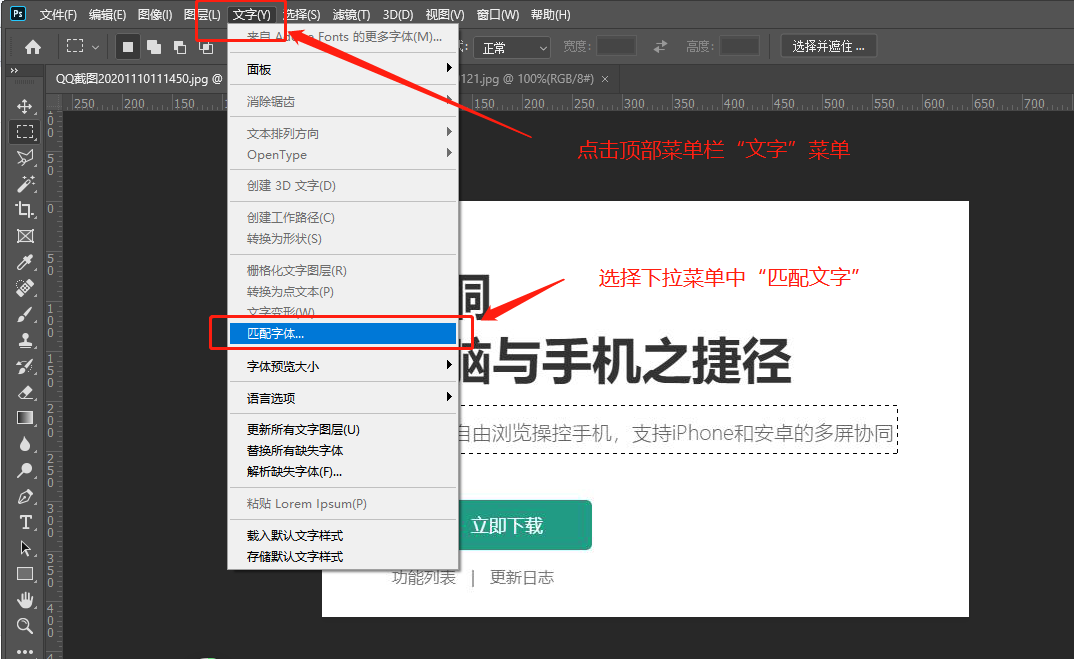The height and width of the screenshot is (659, 1074).
Task: Select the Magic Wand tool
Action: pos(25,184)
